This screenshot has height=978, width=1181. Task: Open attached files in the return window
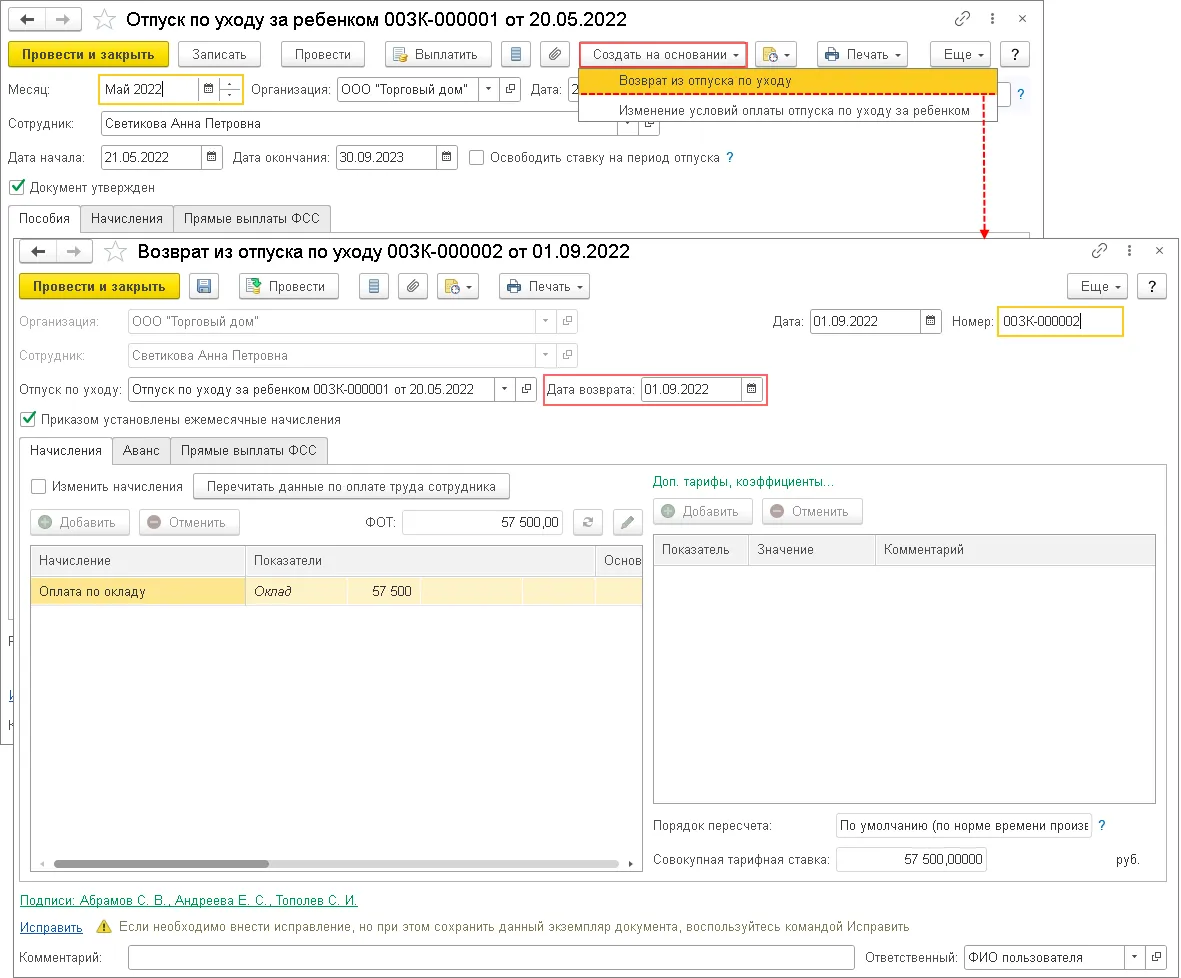pos(413,286)
